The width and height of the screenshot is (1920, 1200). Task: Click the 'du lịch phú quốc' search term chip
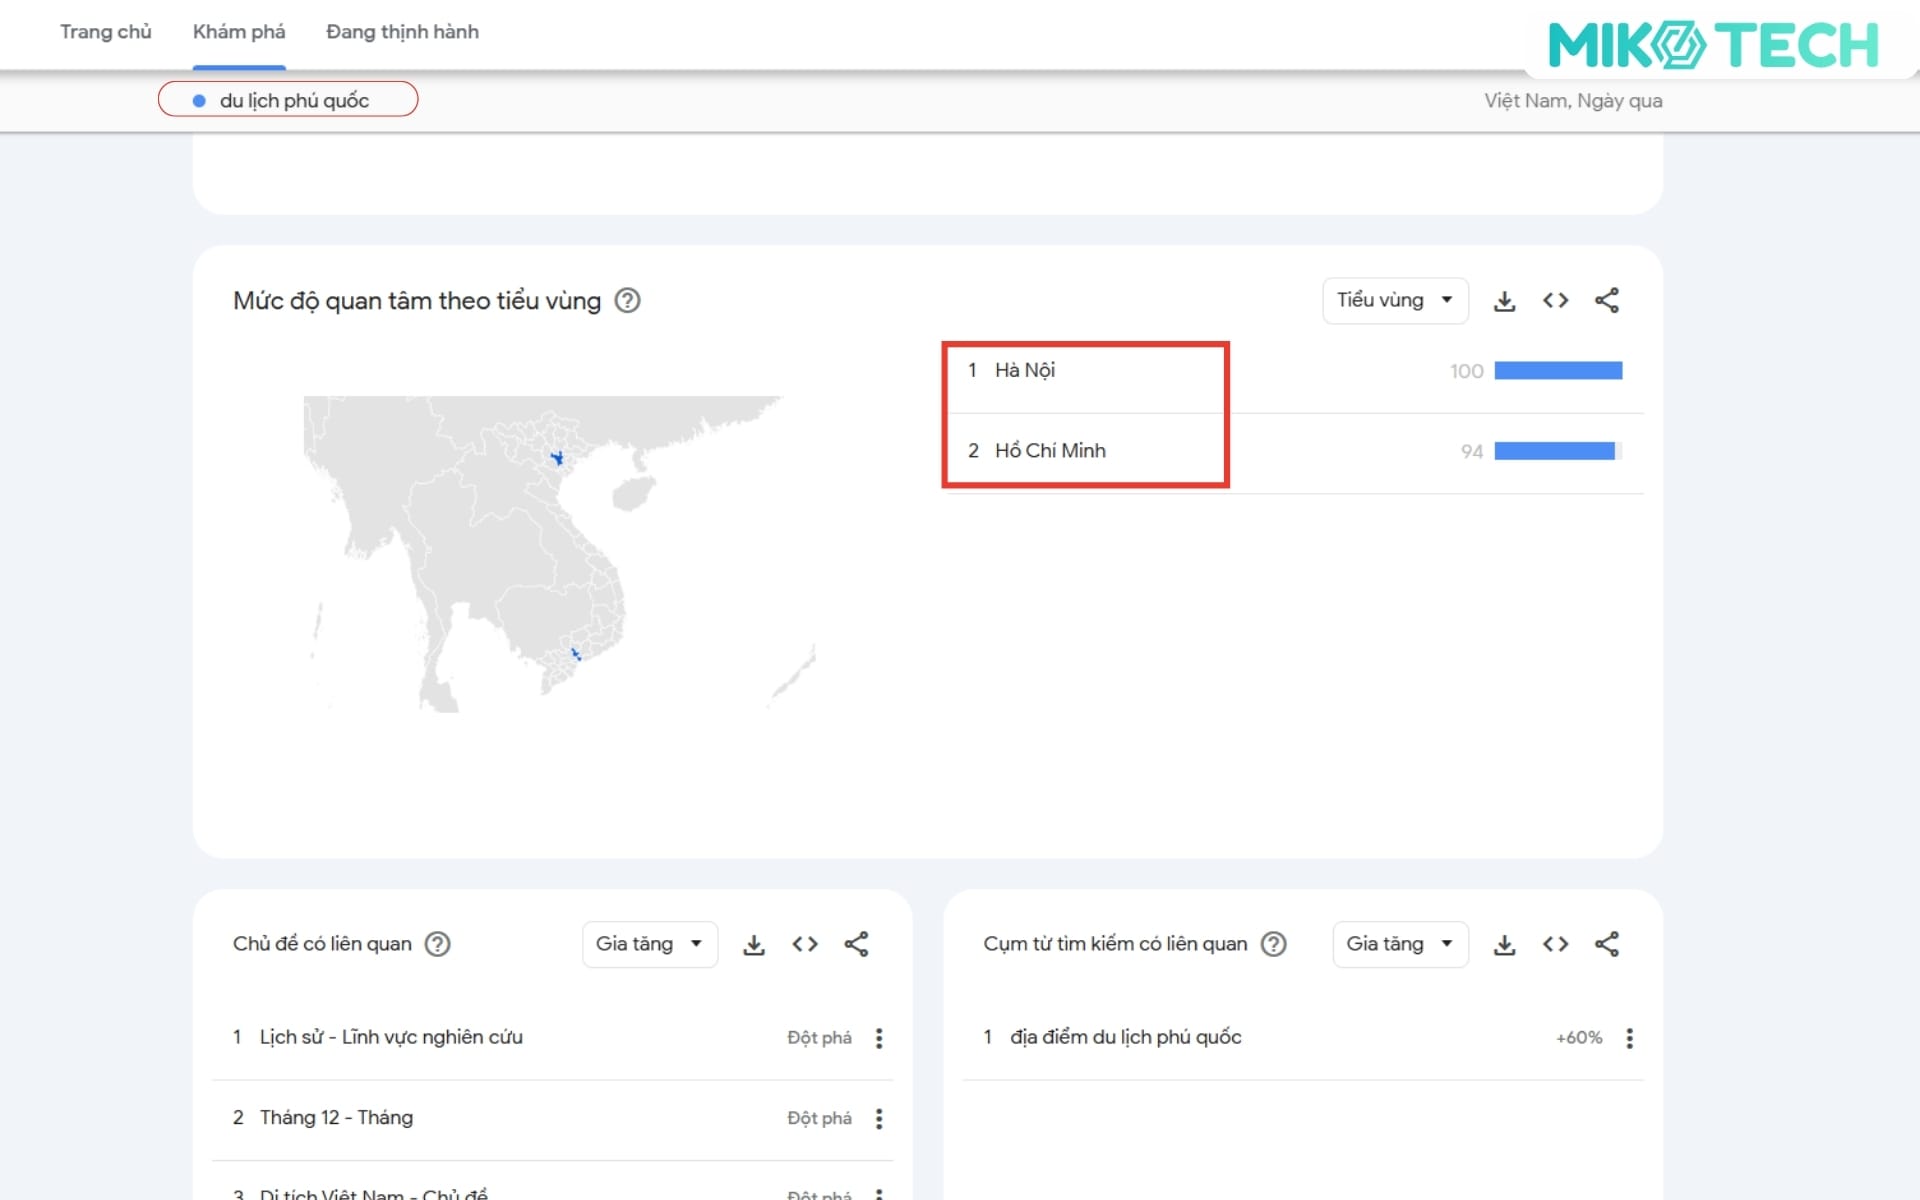coord(288,100)
